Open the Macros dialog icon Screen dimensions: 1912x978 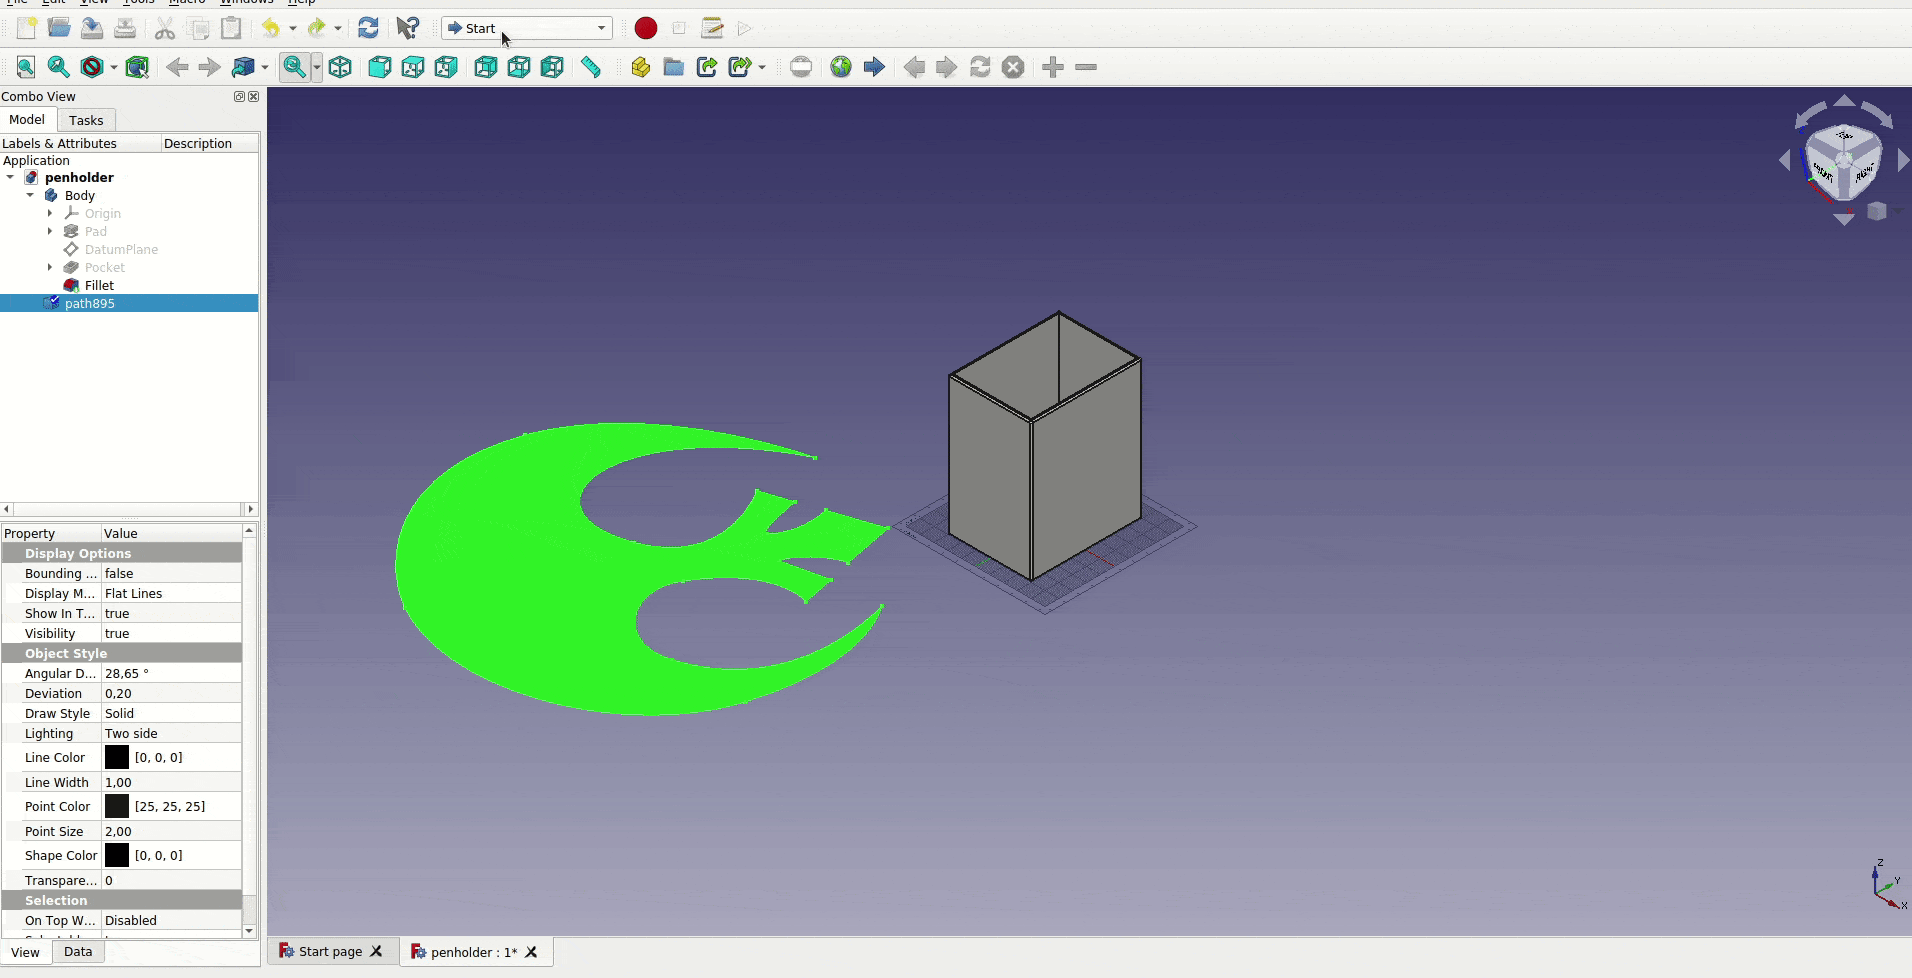point(712,28)
